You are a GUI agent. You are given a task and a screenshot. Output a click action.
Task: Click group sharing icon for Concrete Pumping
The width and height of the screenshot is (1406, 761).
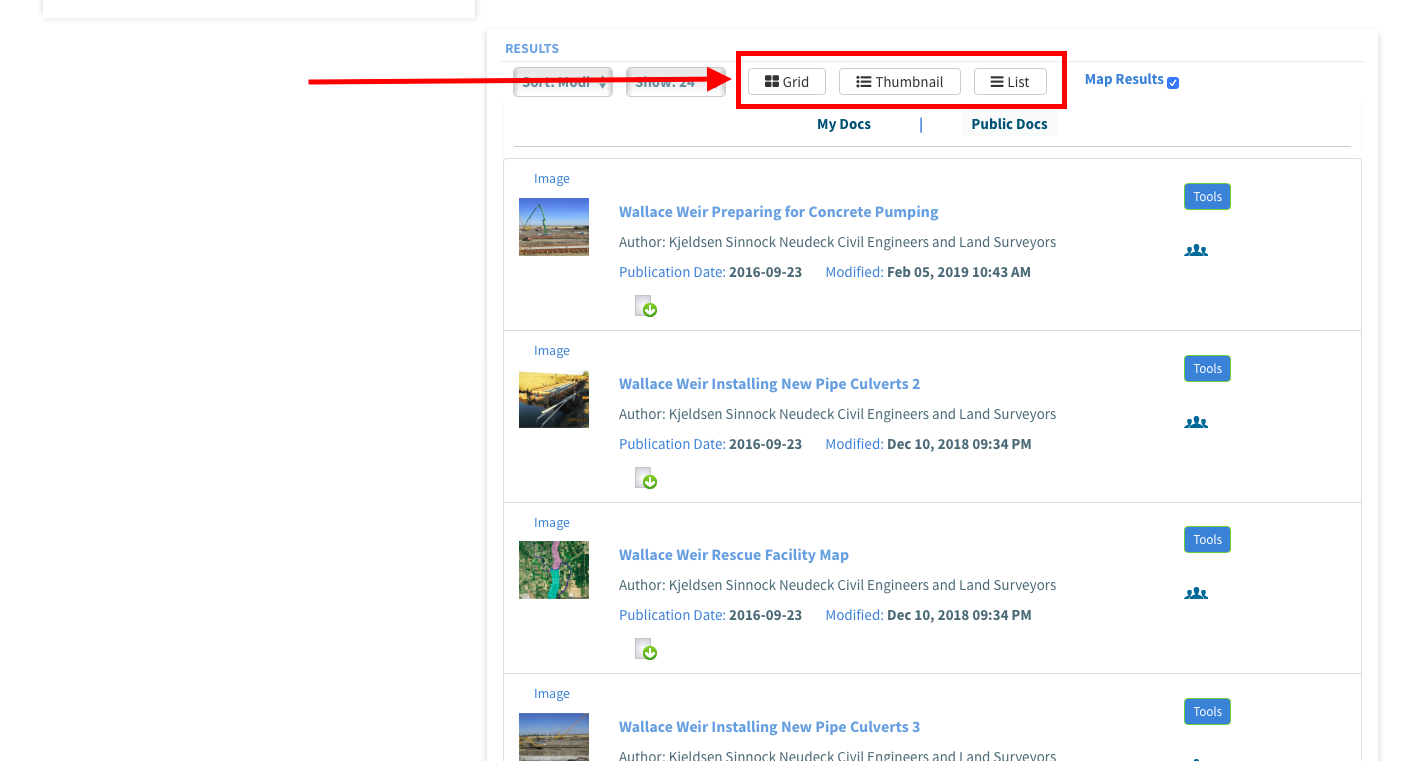[x=1196, y=251]
